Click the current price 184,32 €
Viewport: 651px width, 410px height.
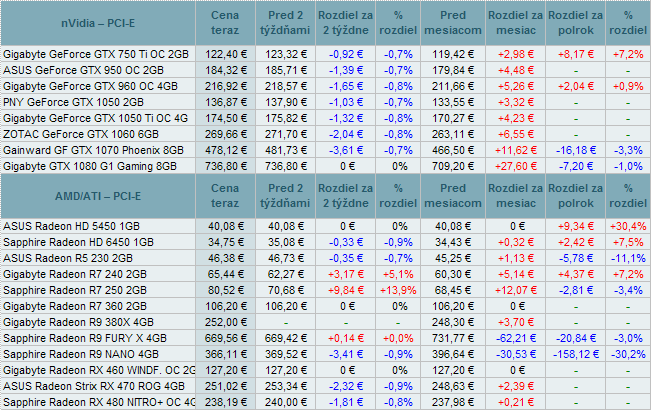coord(225,70)
